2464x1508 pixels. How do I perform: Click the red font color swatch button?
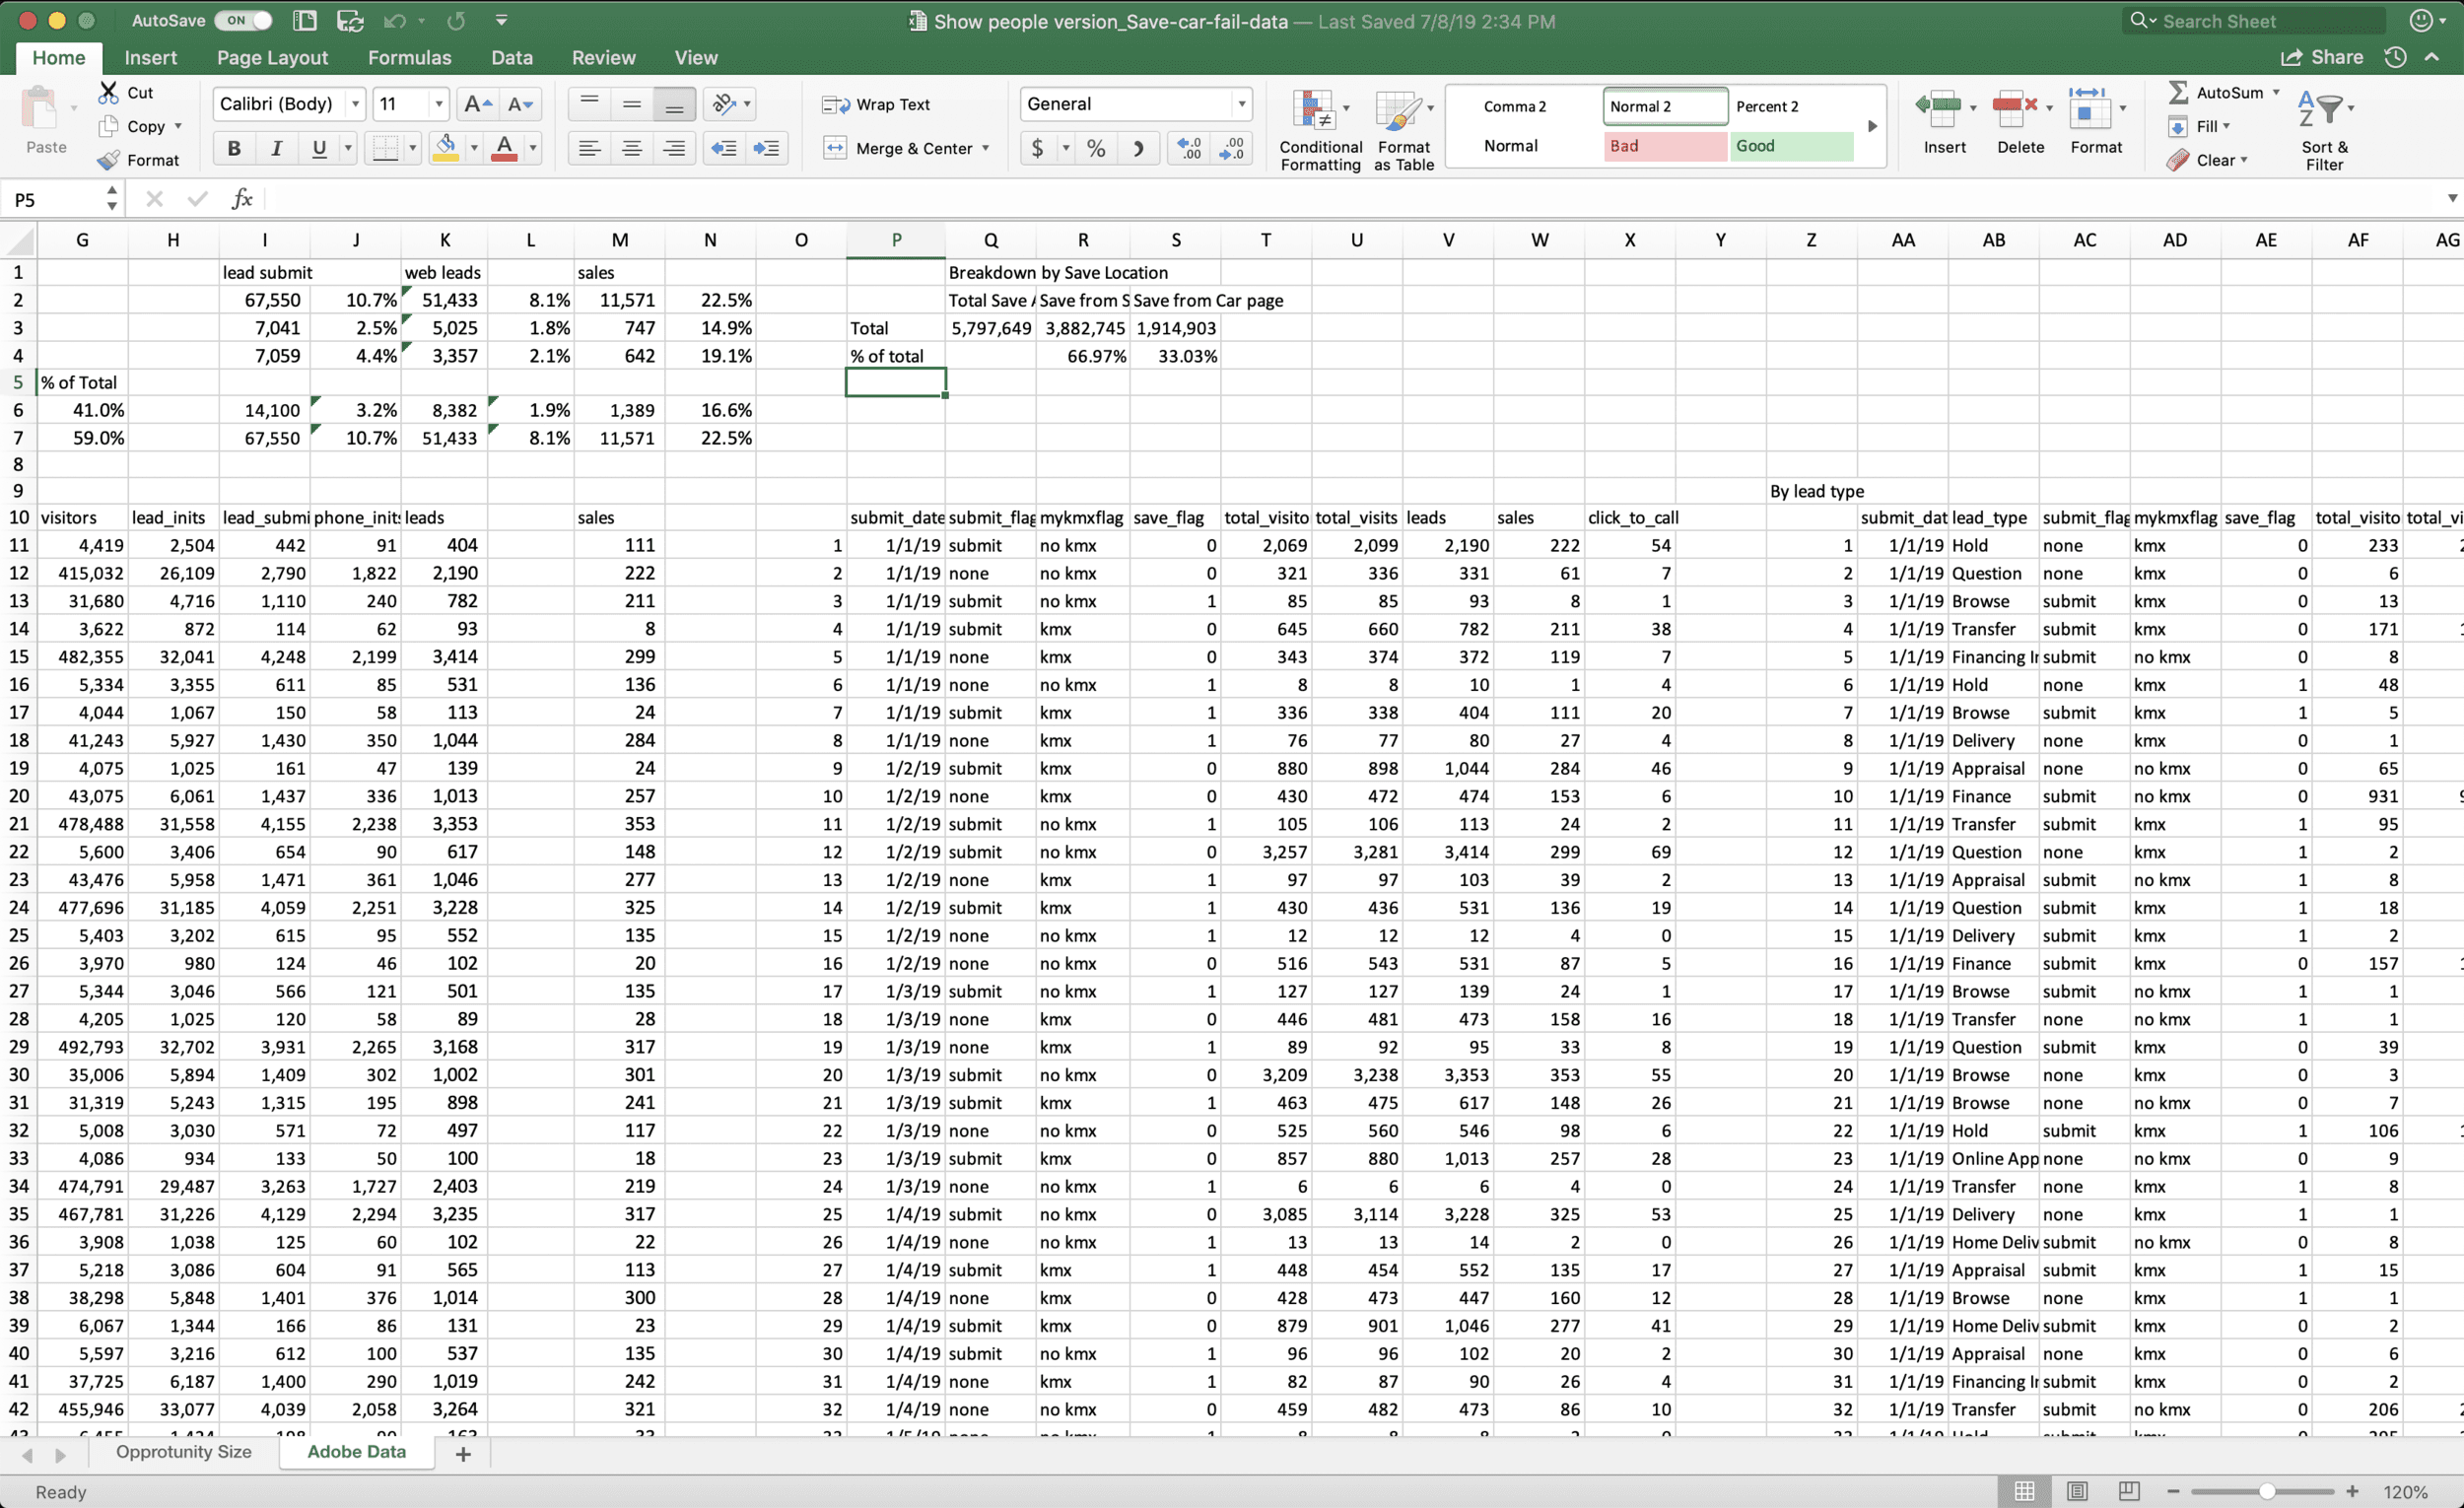tap(505, 148)
